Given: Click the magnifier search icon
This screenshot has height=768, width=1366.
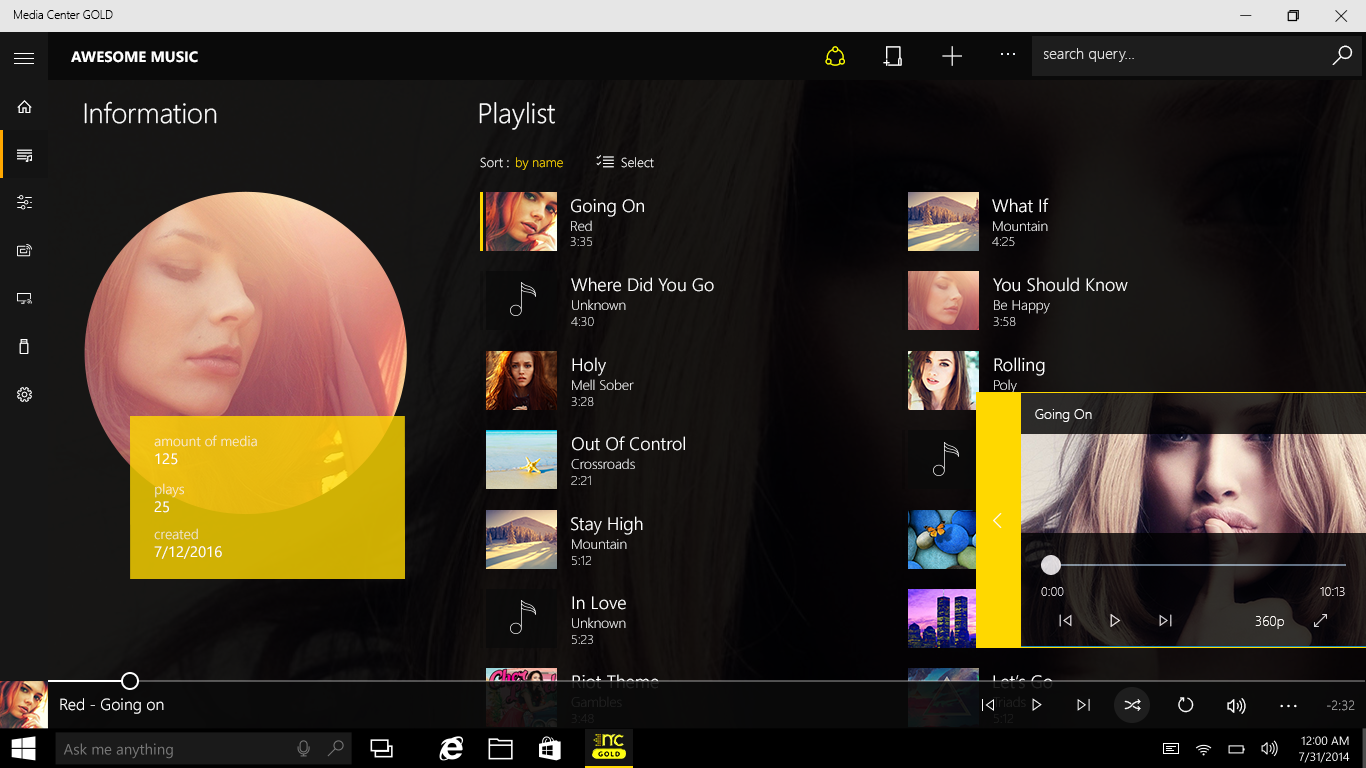Looking at the screenshot, I should (1342, 55).
